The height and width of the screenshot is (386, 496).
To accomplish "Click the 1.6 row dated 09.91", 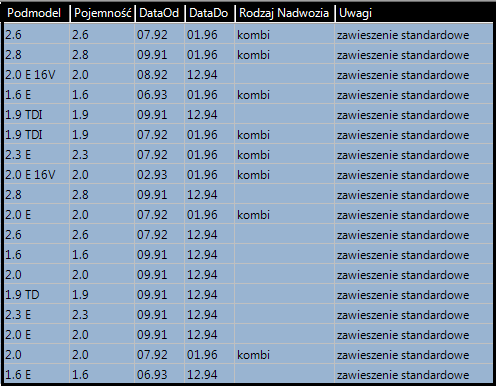I will click(x=248, y=254).
